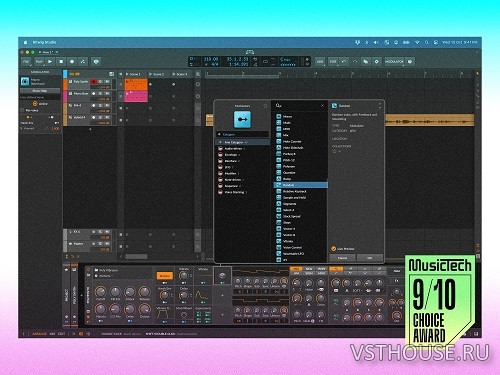Viewport: 500px width, 375px height.
Task: Select the Sample and Hold modulator
Action: (300, 198)
